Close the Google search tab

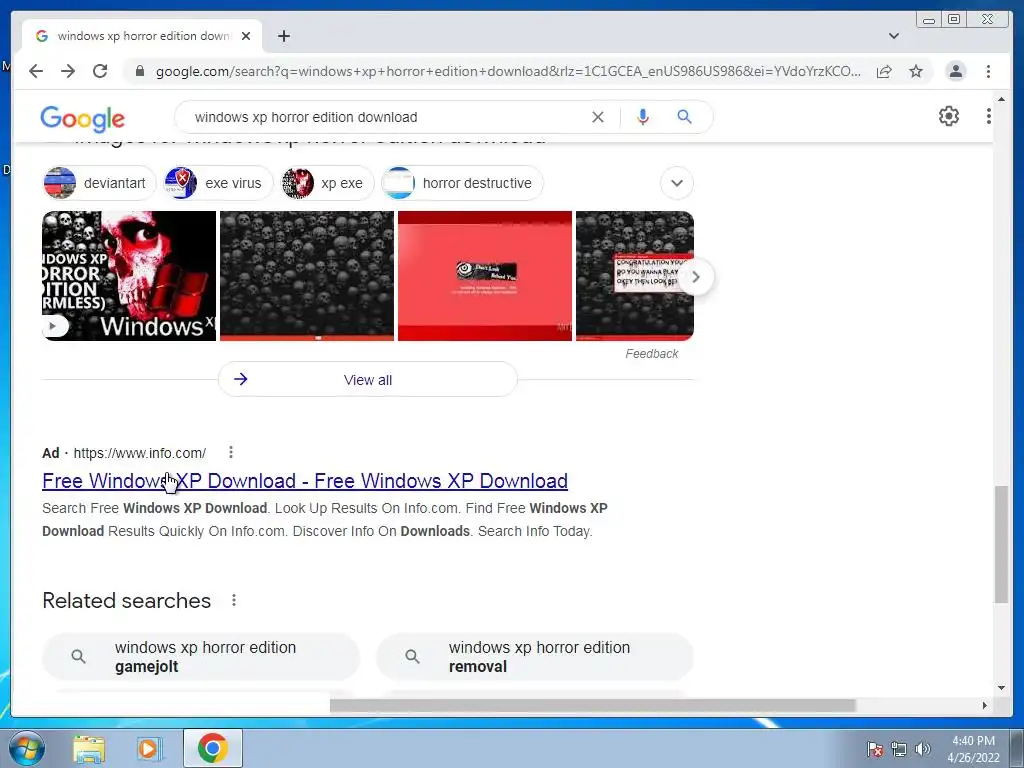tap(246, 36)
